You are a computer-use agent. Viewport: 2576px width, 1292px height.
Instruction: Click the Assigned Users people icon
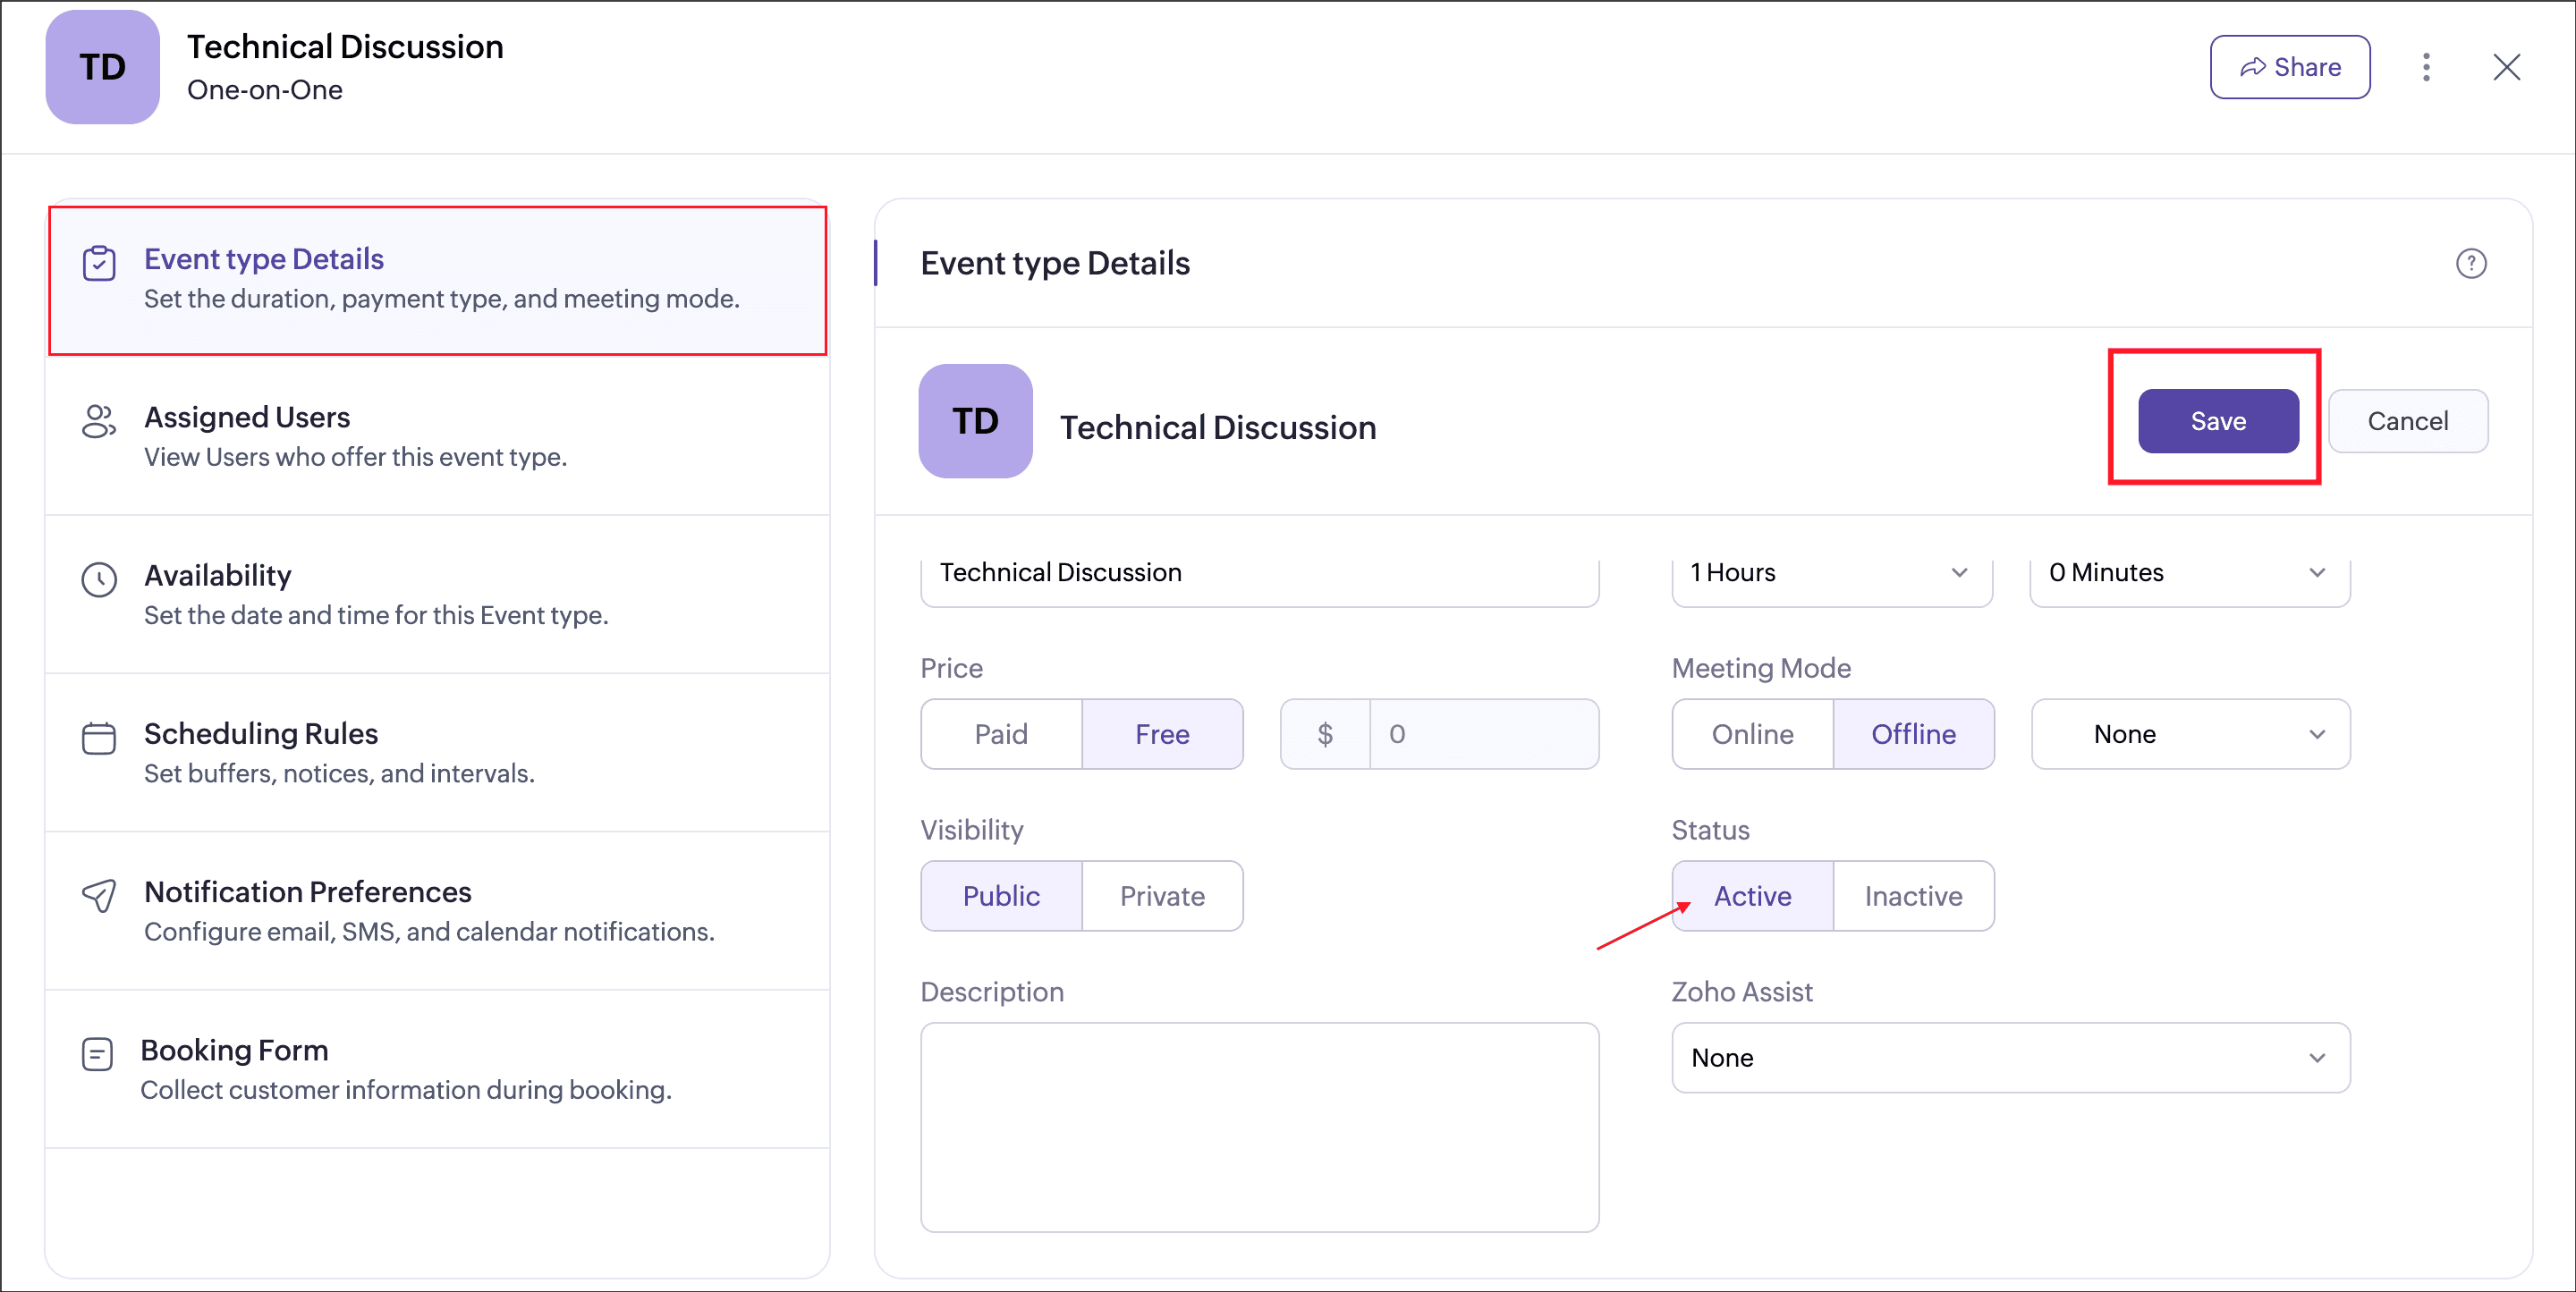pyautogui.click(x=99, y=421)
